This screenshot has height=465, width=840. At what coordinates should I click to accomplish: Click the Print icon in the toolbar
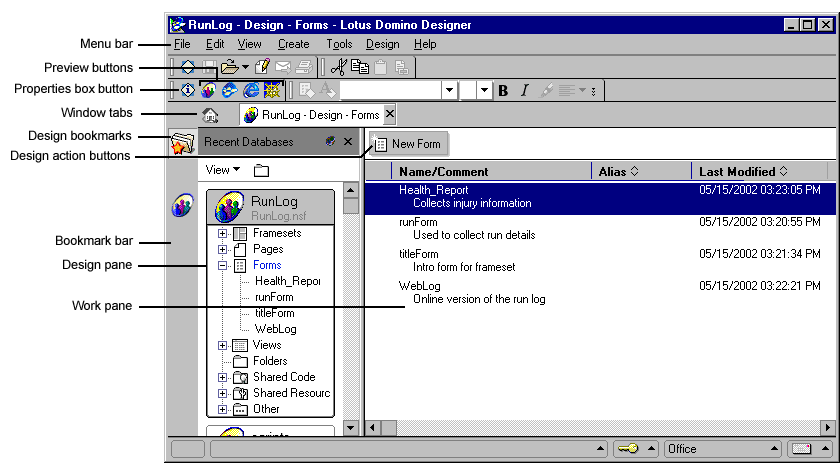304,67
